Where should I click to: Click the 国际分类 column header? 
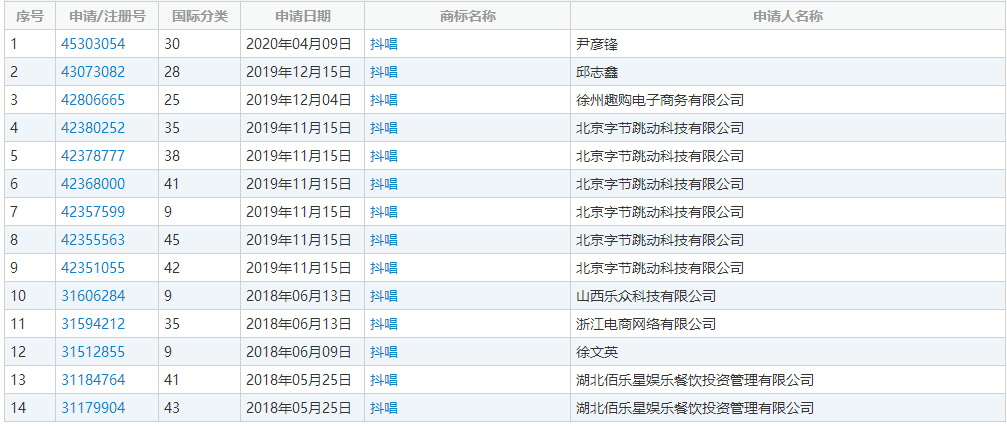(199, 17)
